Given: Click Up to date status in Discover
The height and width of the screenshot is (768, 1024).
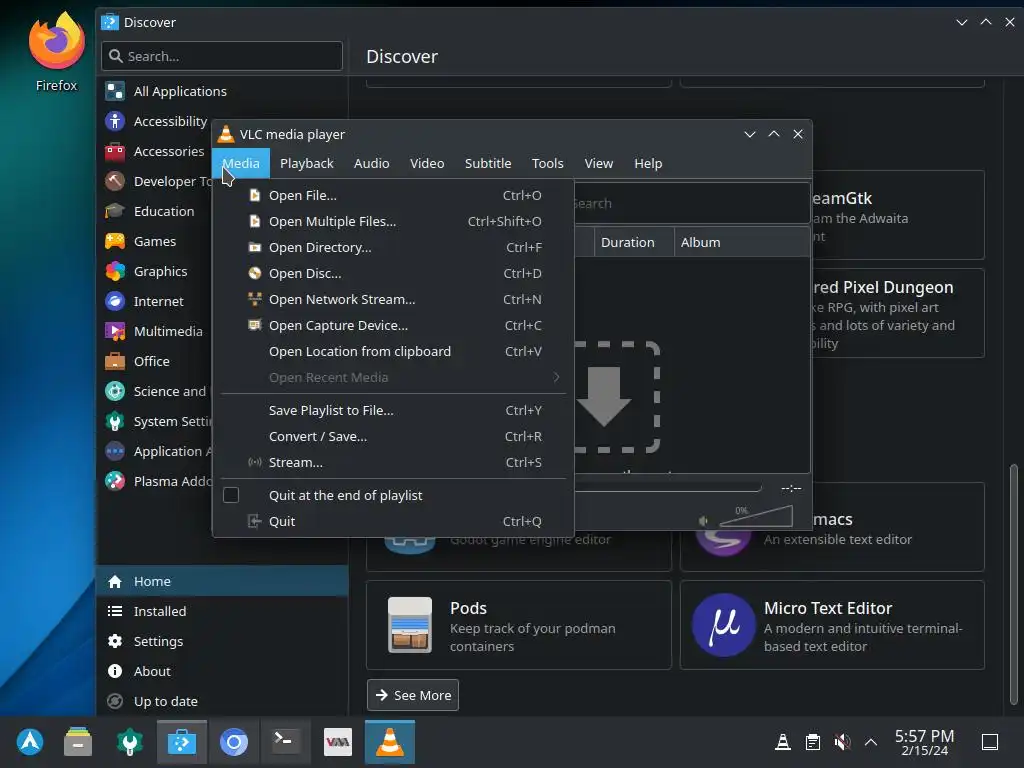Looking at the screenshot, I should pos(222,701).
